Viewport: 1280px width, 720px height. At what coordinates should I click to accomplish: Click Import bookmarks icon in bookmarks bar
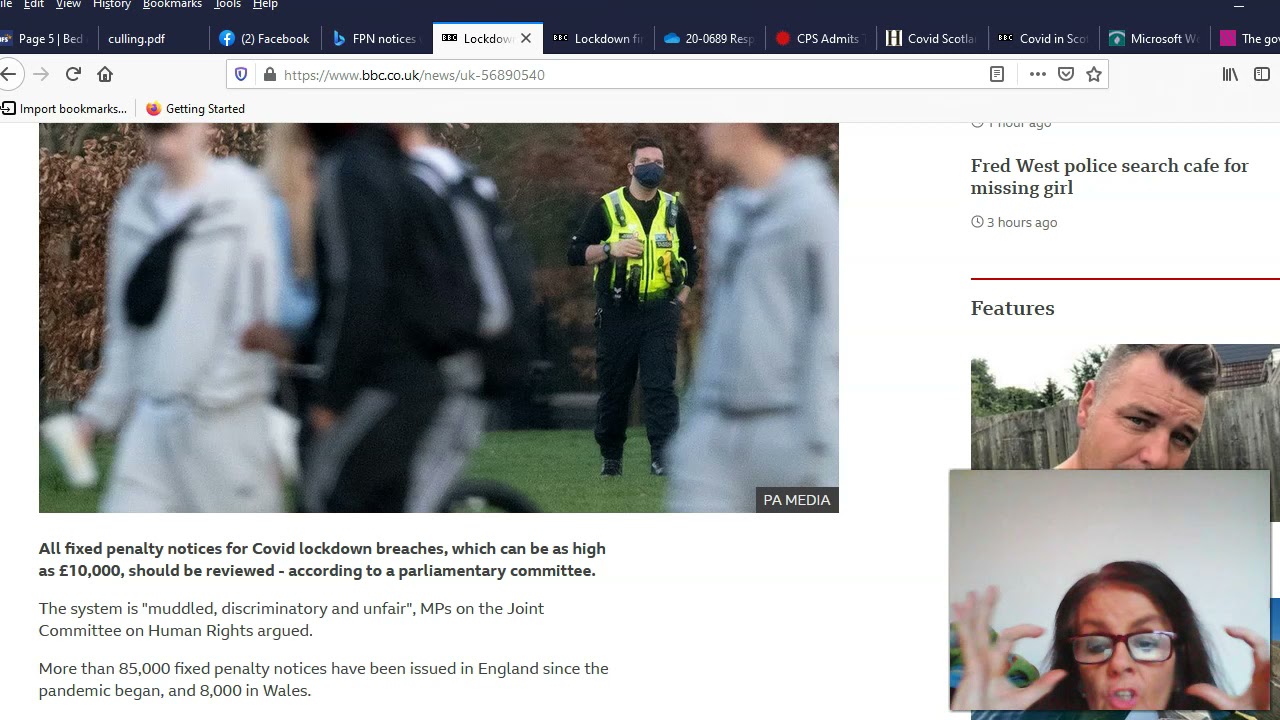pos(9,108)
